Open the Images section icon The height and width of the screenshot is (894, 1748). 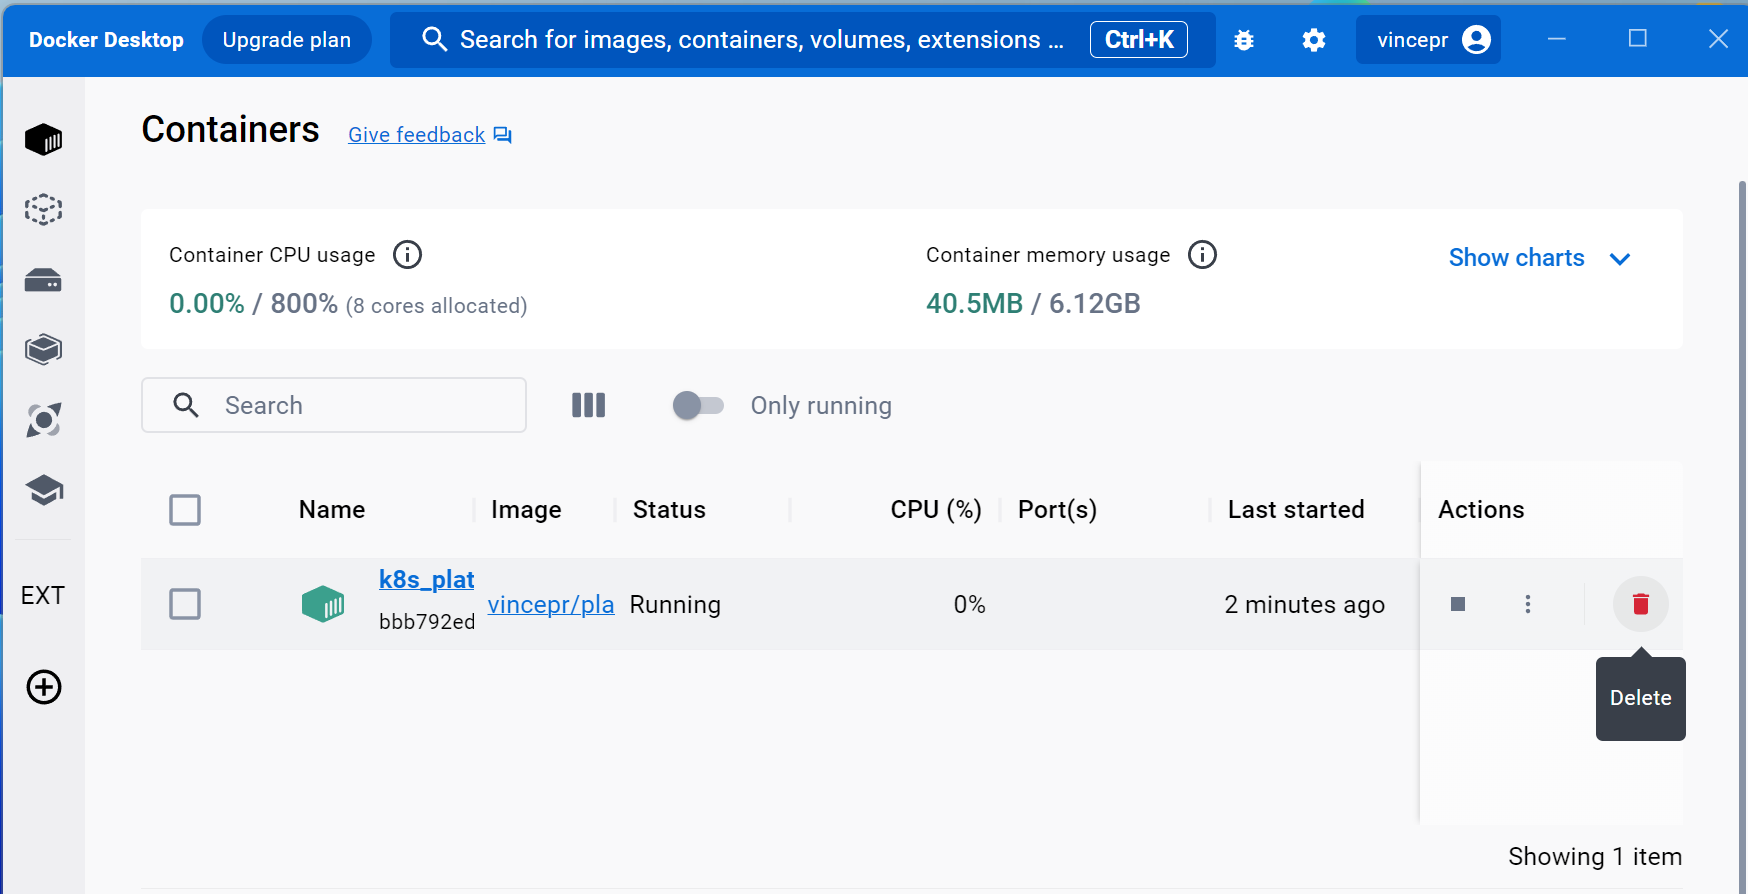pyautogui.click(x=43, y=210)
